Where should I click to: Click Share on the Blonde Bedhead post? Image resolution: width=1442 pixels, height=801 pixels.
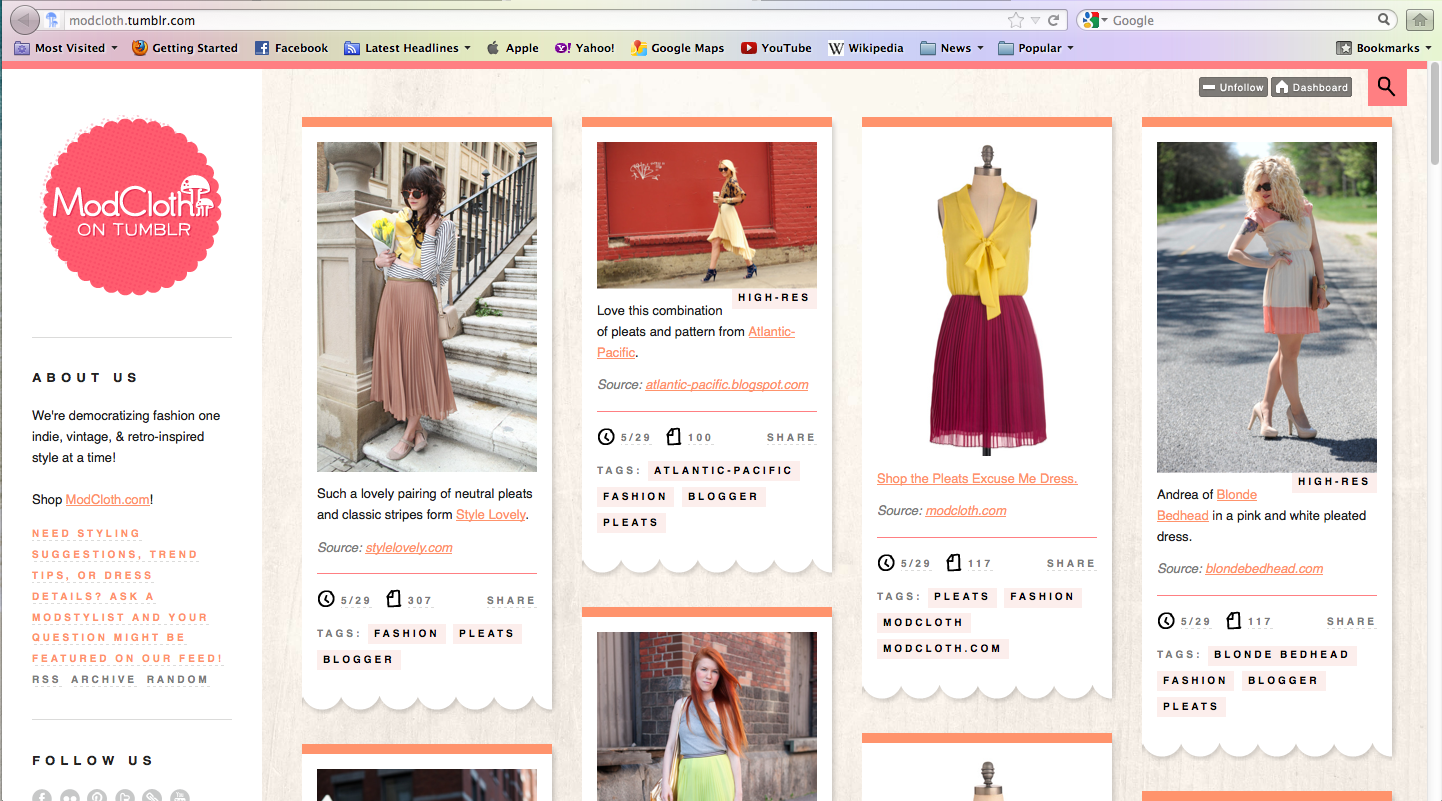(1351, 622)
